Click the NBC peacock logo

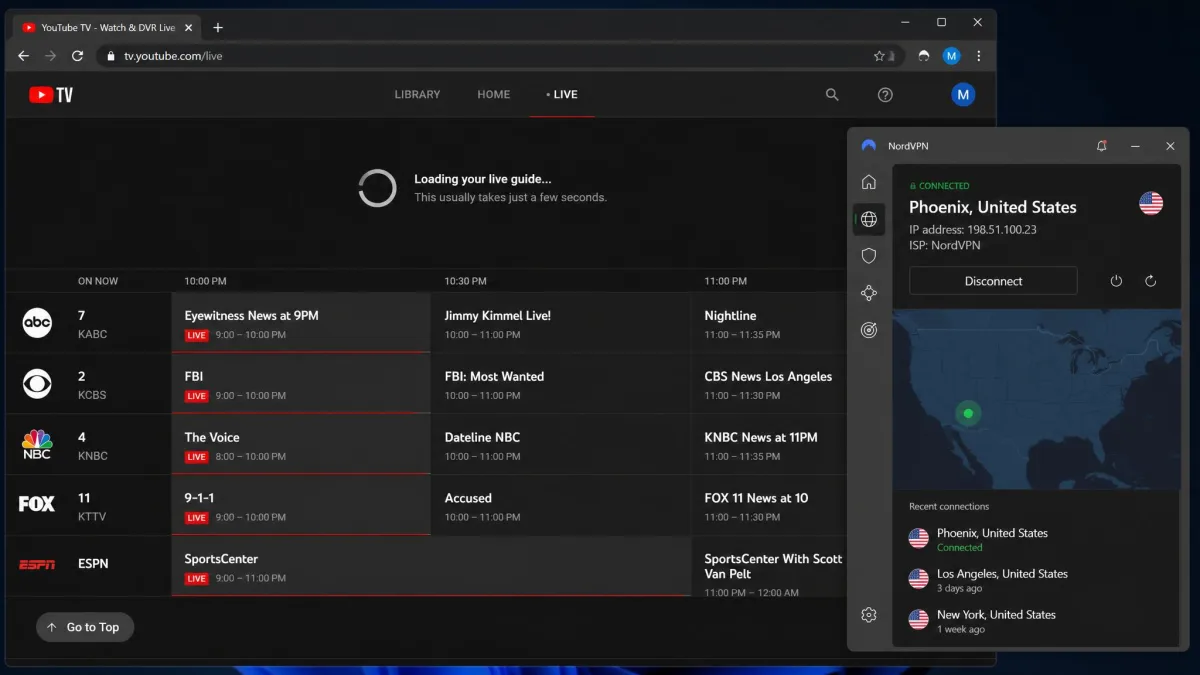tap(37, 444)
